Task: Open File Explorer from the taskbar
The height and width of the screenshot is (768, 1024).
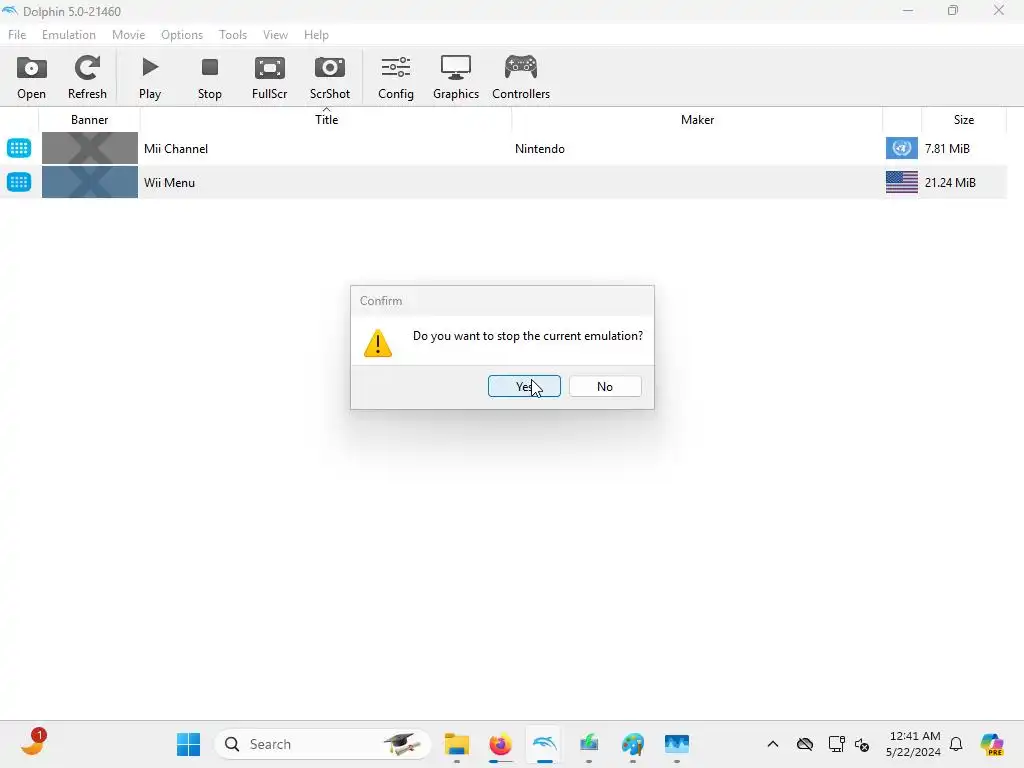Action: [x=456, y=744]
